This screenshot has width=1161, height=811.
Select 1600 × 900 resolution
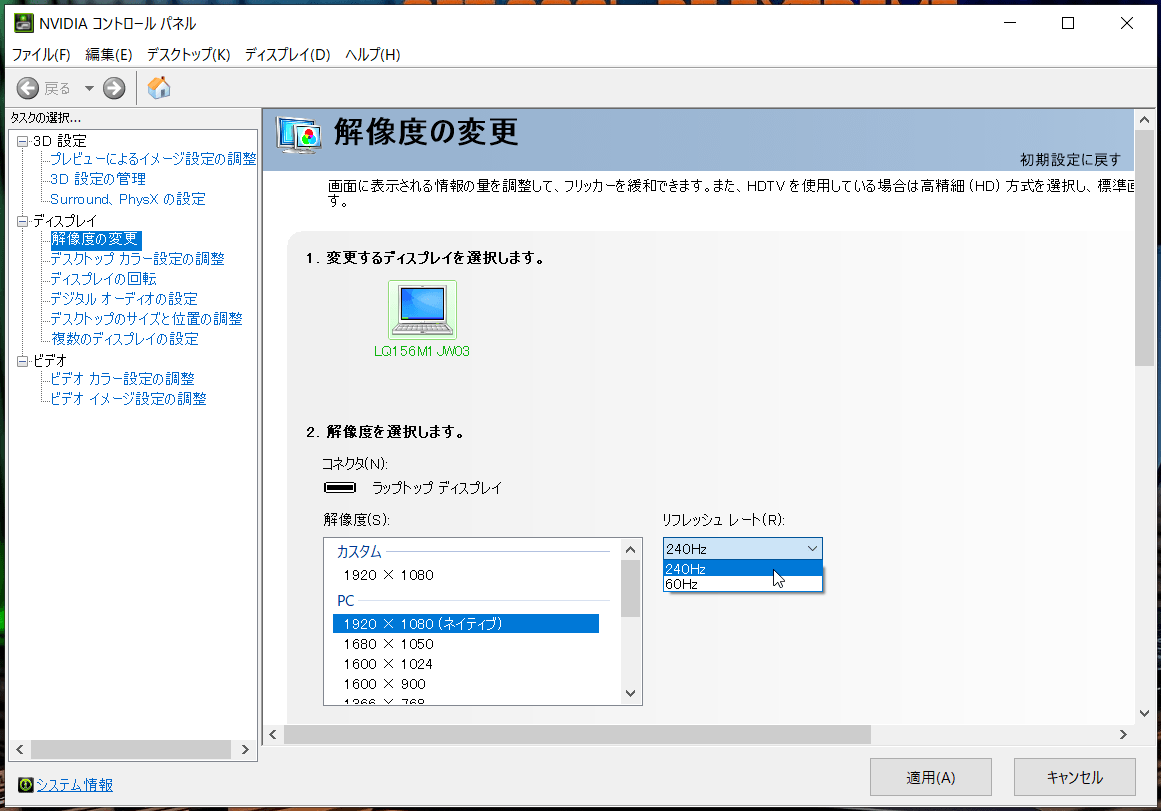[384, 684]
